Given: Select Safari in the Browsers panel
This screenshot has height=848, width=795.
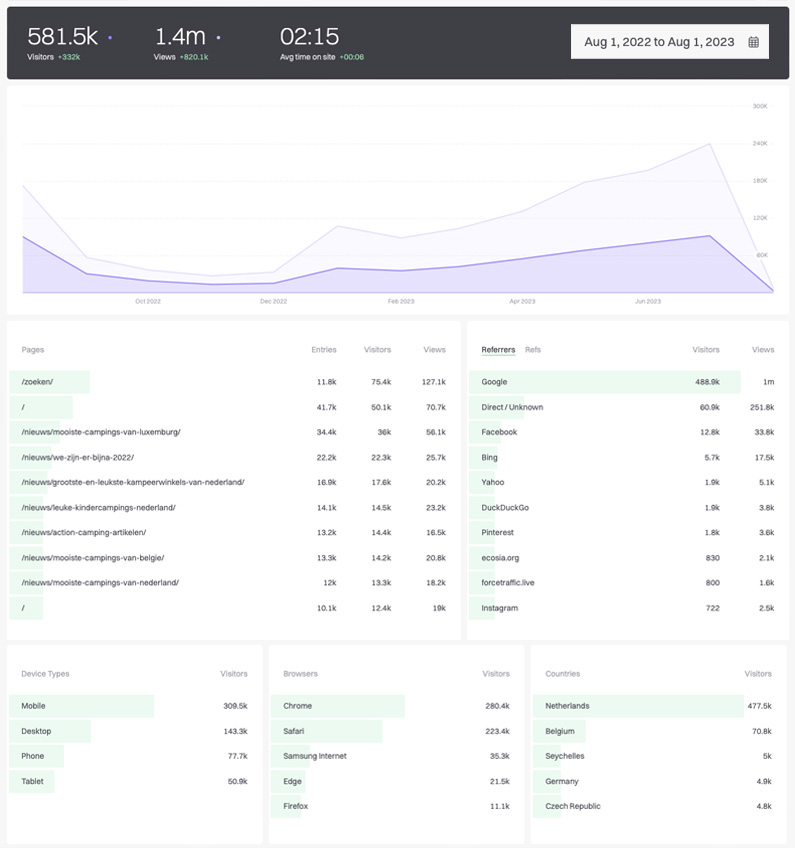Looking at the screenshot, I should click(296, 731).
